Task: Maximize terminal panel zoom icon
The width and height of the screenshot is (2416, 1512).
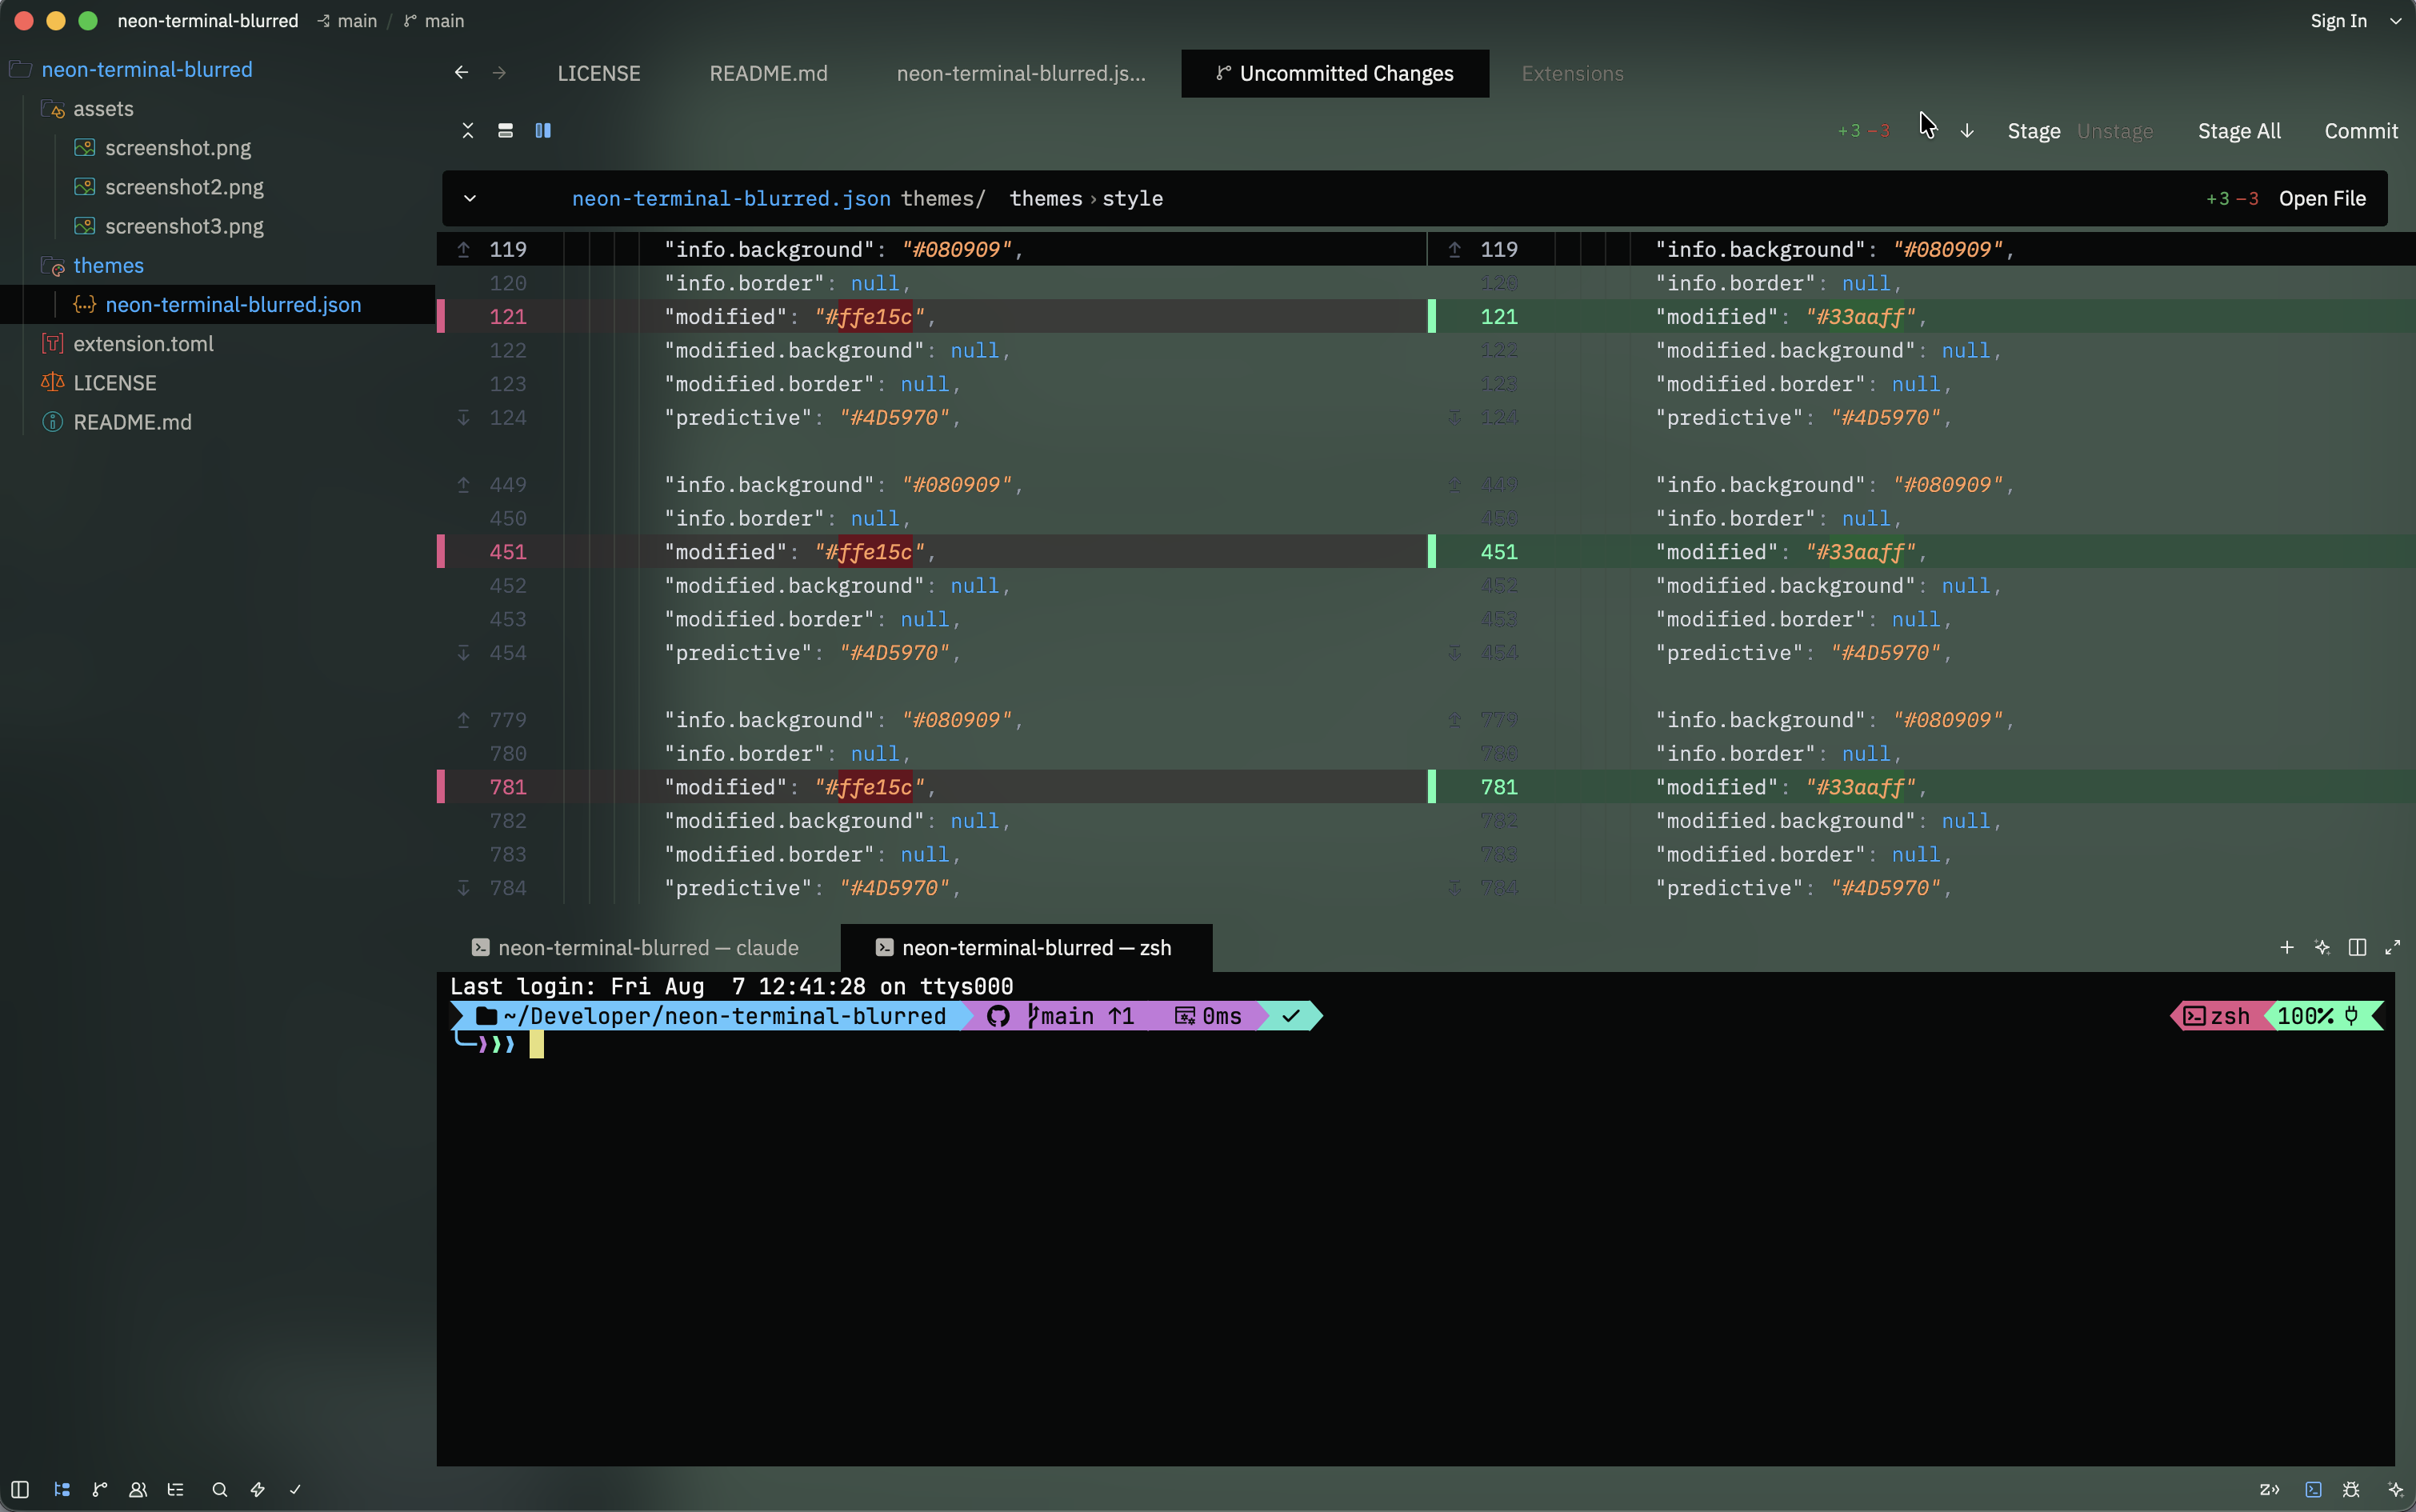Action: coord(2393,947)
